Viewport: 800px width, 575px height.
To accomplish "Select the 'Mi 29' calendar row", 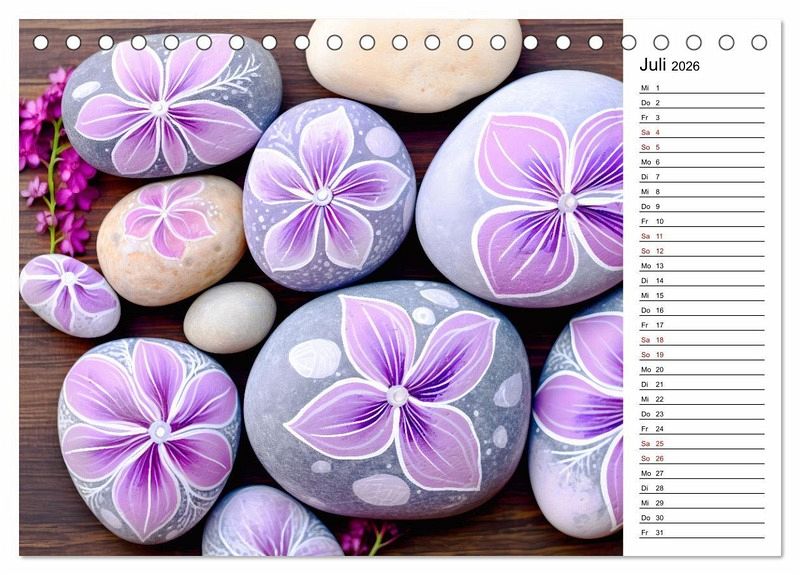I will tap(702, 502).
